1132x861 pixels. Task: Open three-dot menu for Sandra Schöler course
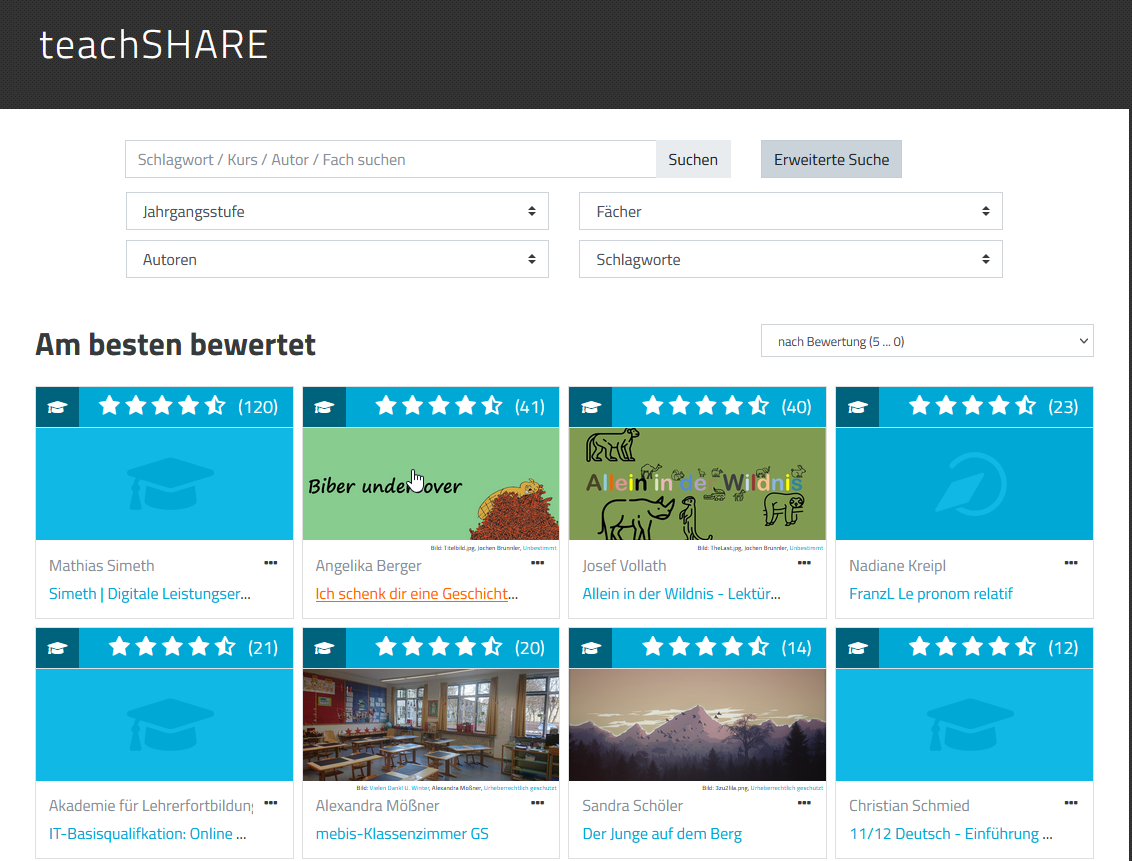(x=805, y=803)
